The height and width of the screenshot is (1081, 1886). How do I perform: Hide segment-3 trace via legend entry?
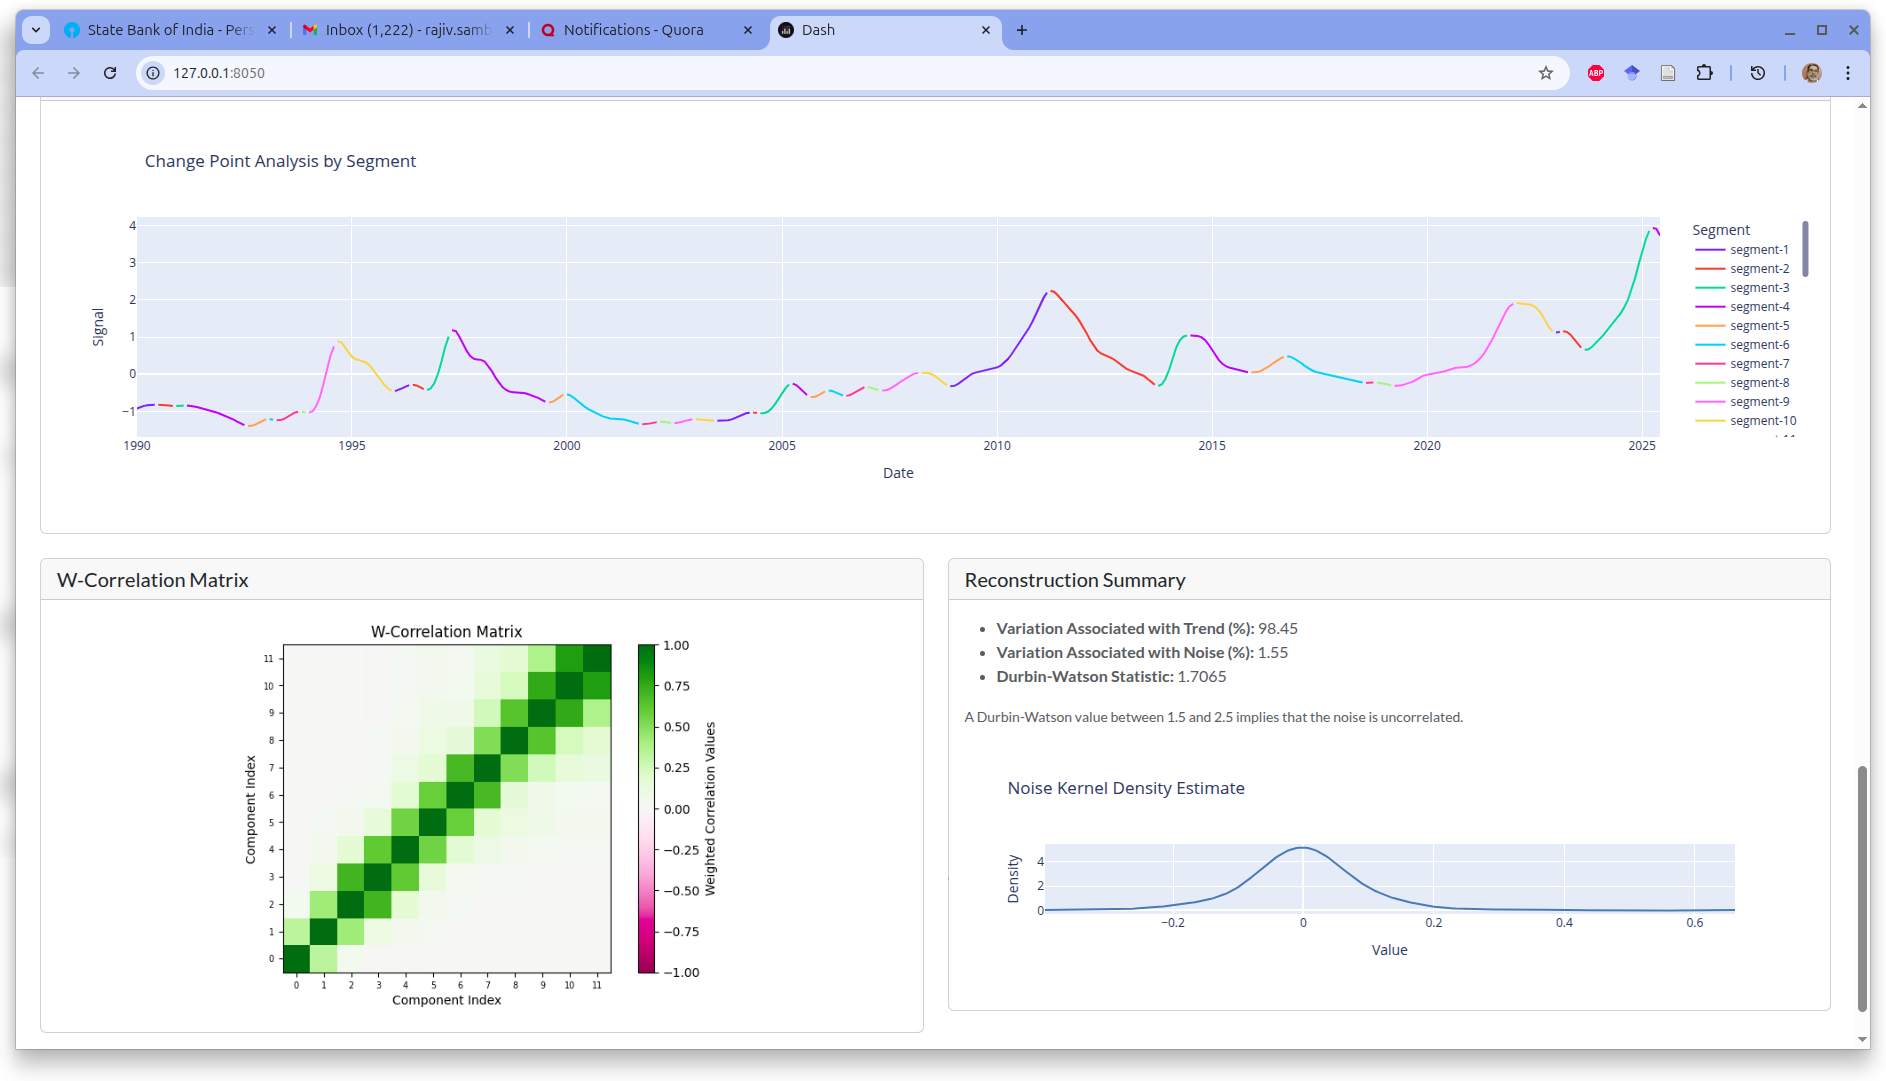(1758, 288)
